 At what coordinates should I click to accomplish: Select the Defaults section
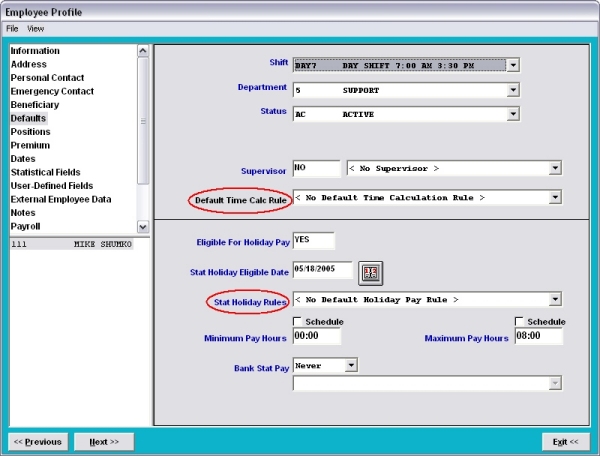[28, 118]
